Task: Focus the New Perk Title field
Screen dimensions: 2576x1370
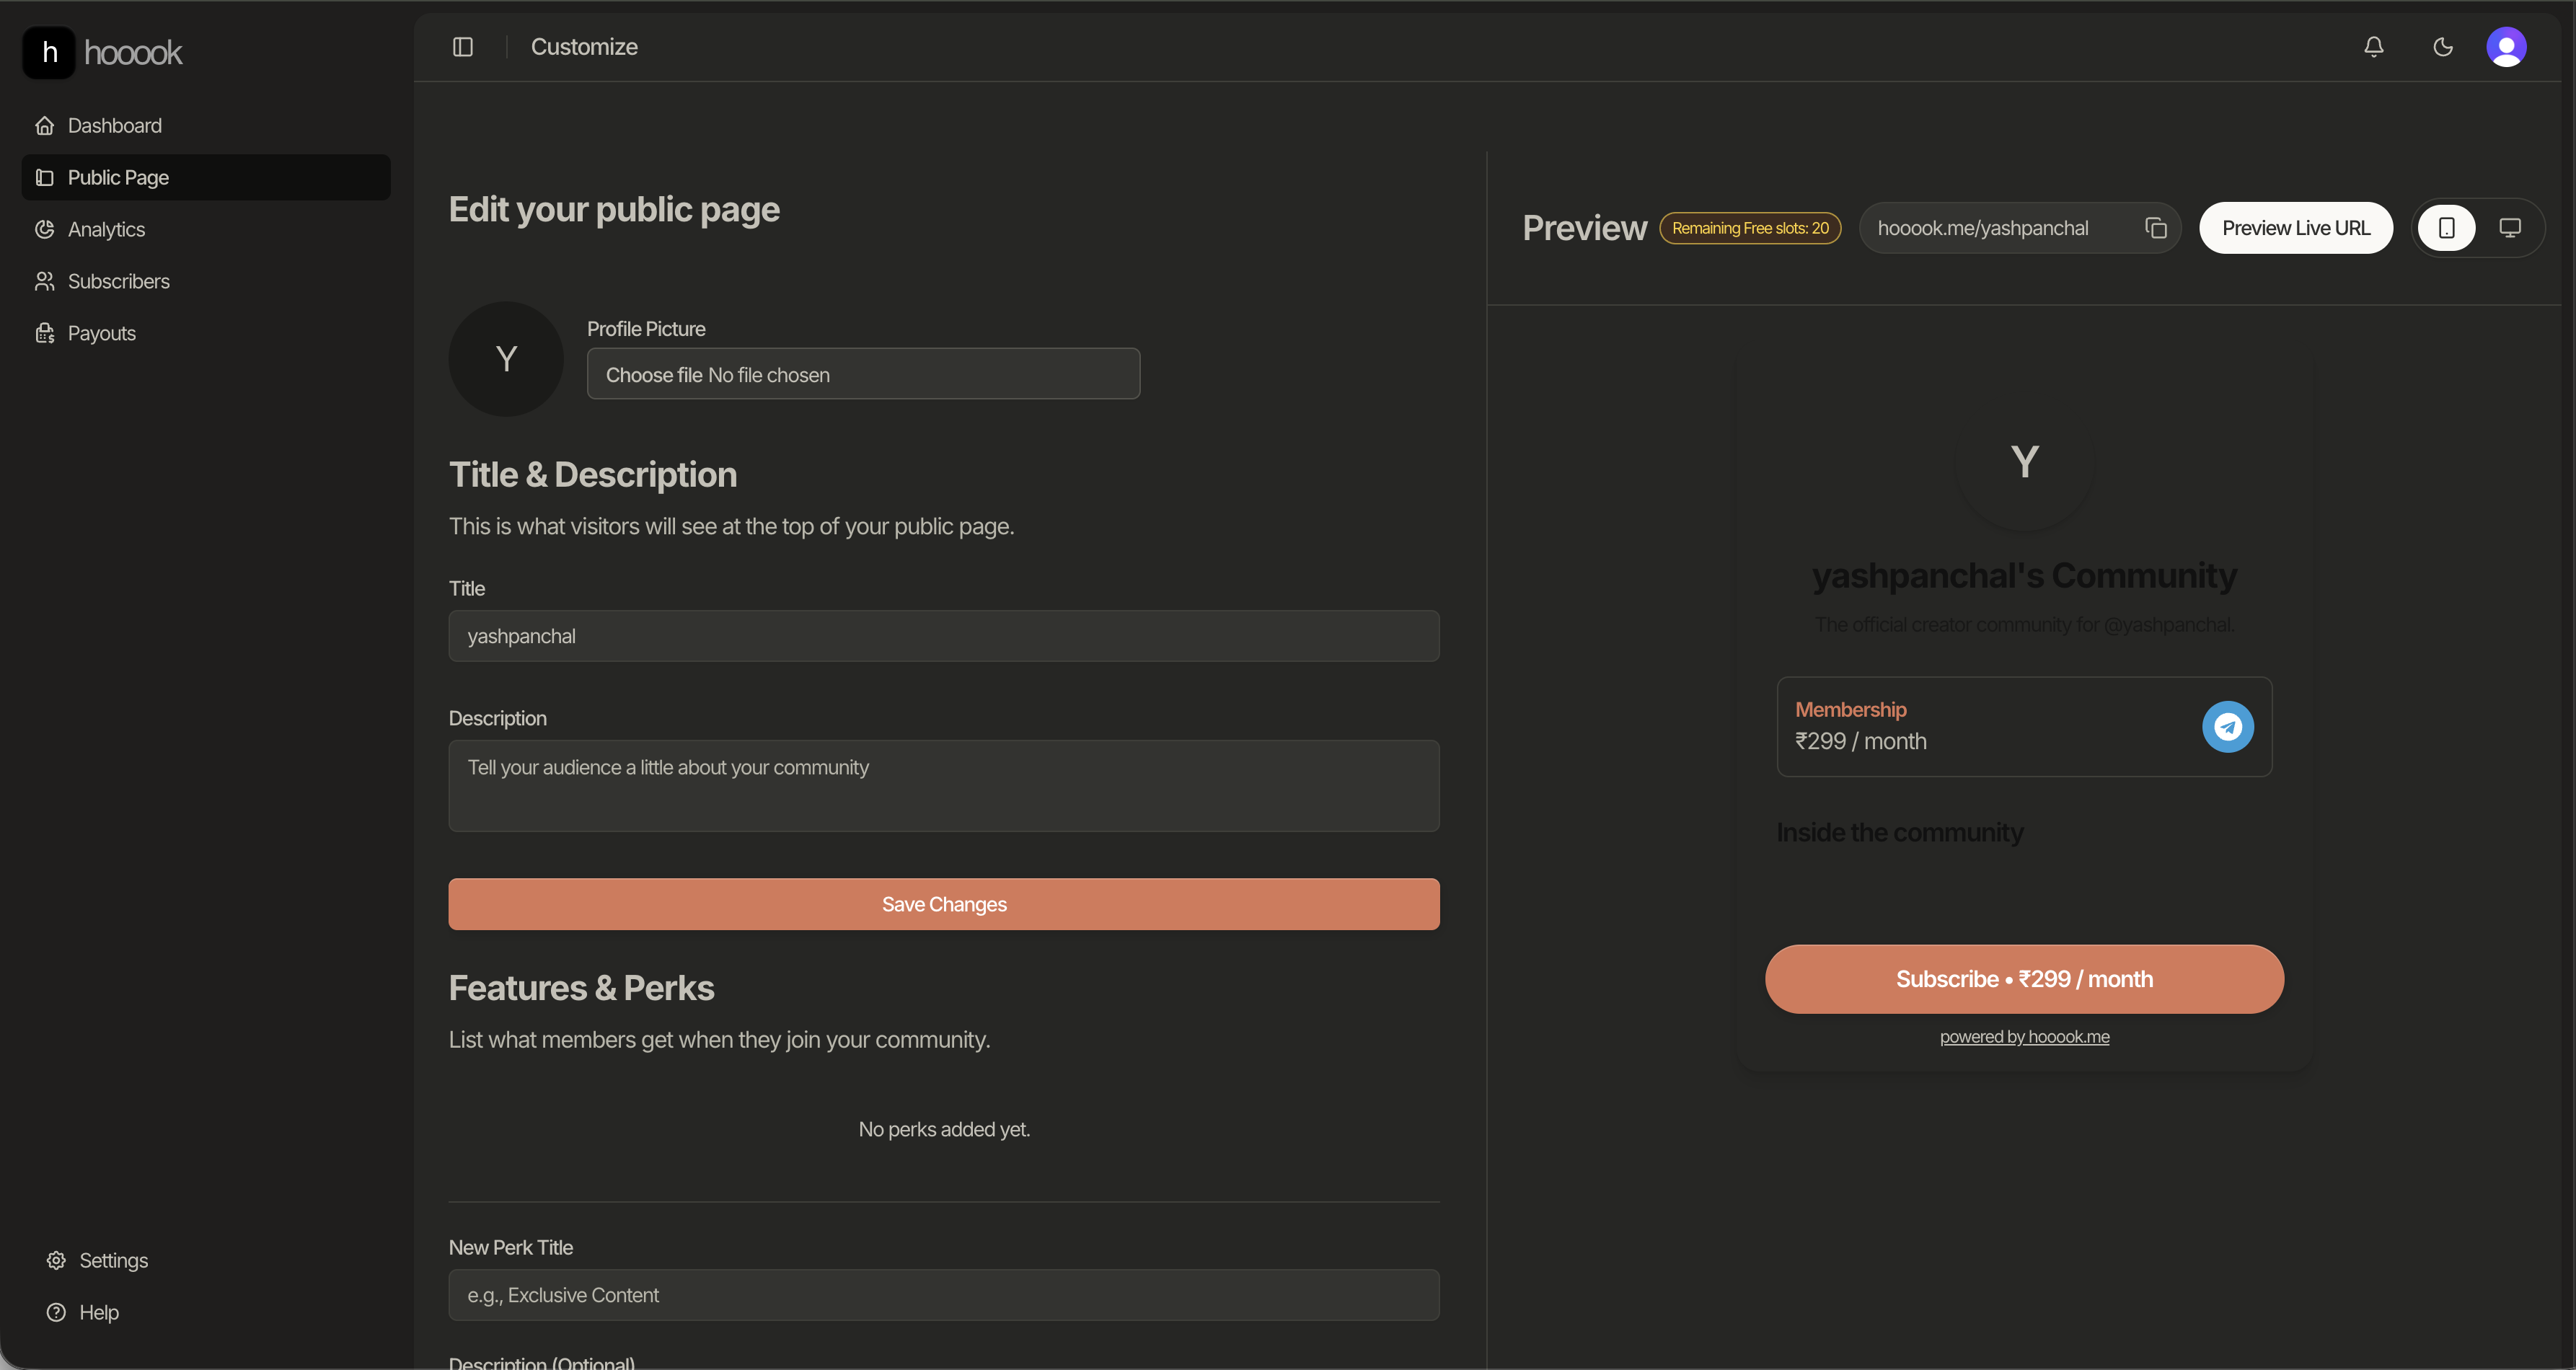Action: click(x=943, y=1295)
